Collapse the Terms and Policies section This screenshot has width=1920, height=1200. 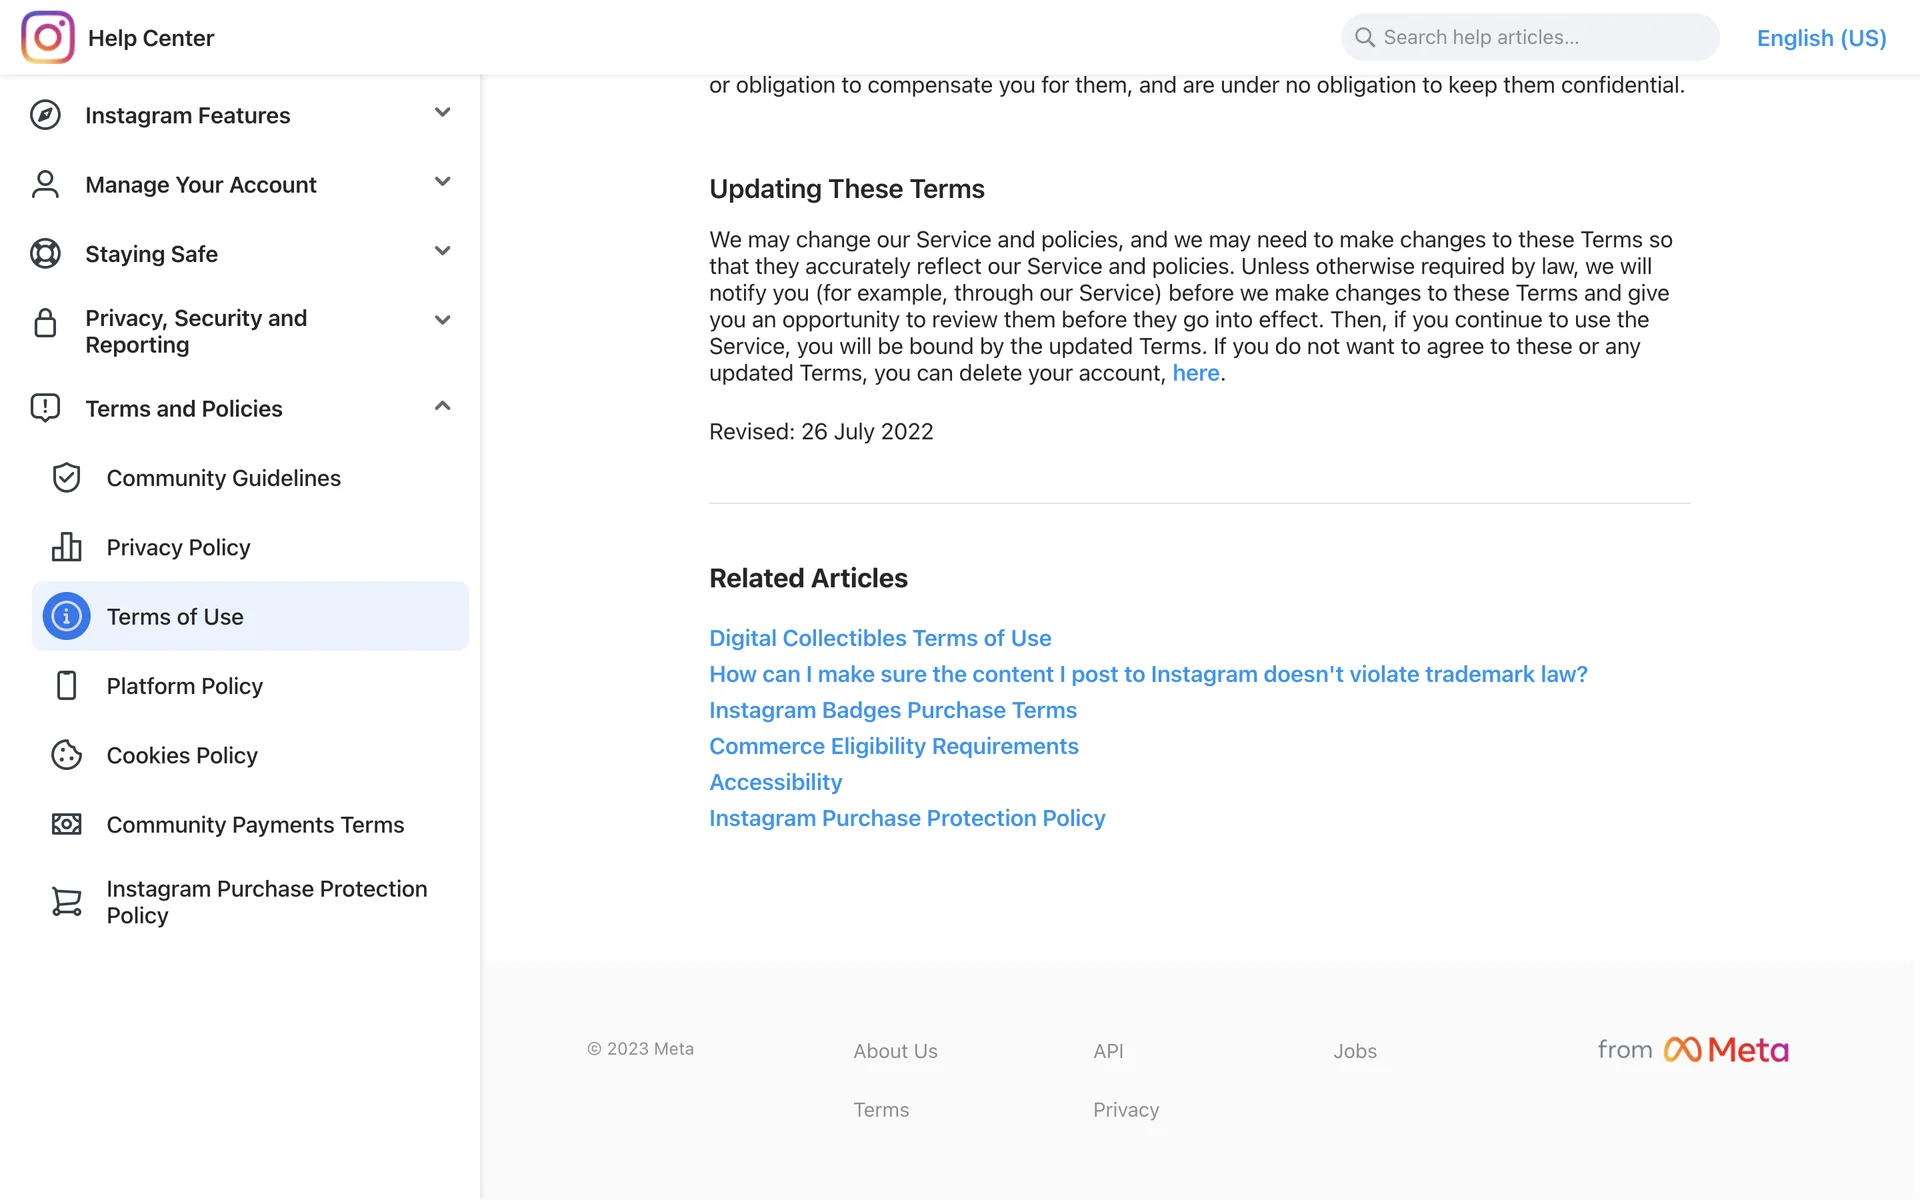(442, 406)
